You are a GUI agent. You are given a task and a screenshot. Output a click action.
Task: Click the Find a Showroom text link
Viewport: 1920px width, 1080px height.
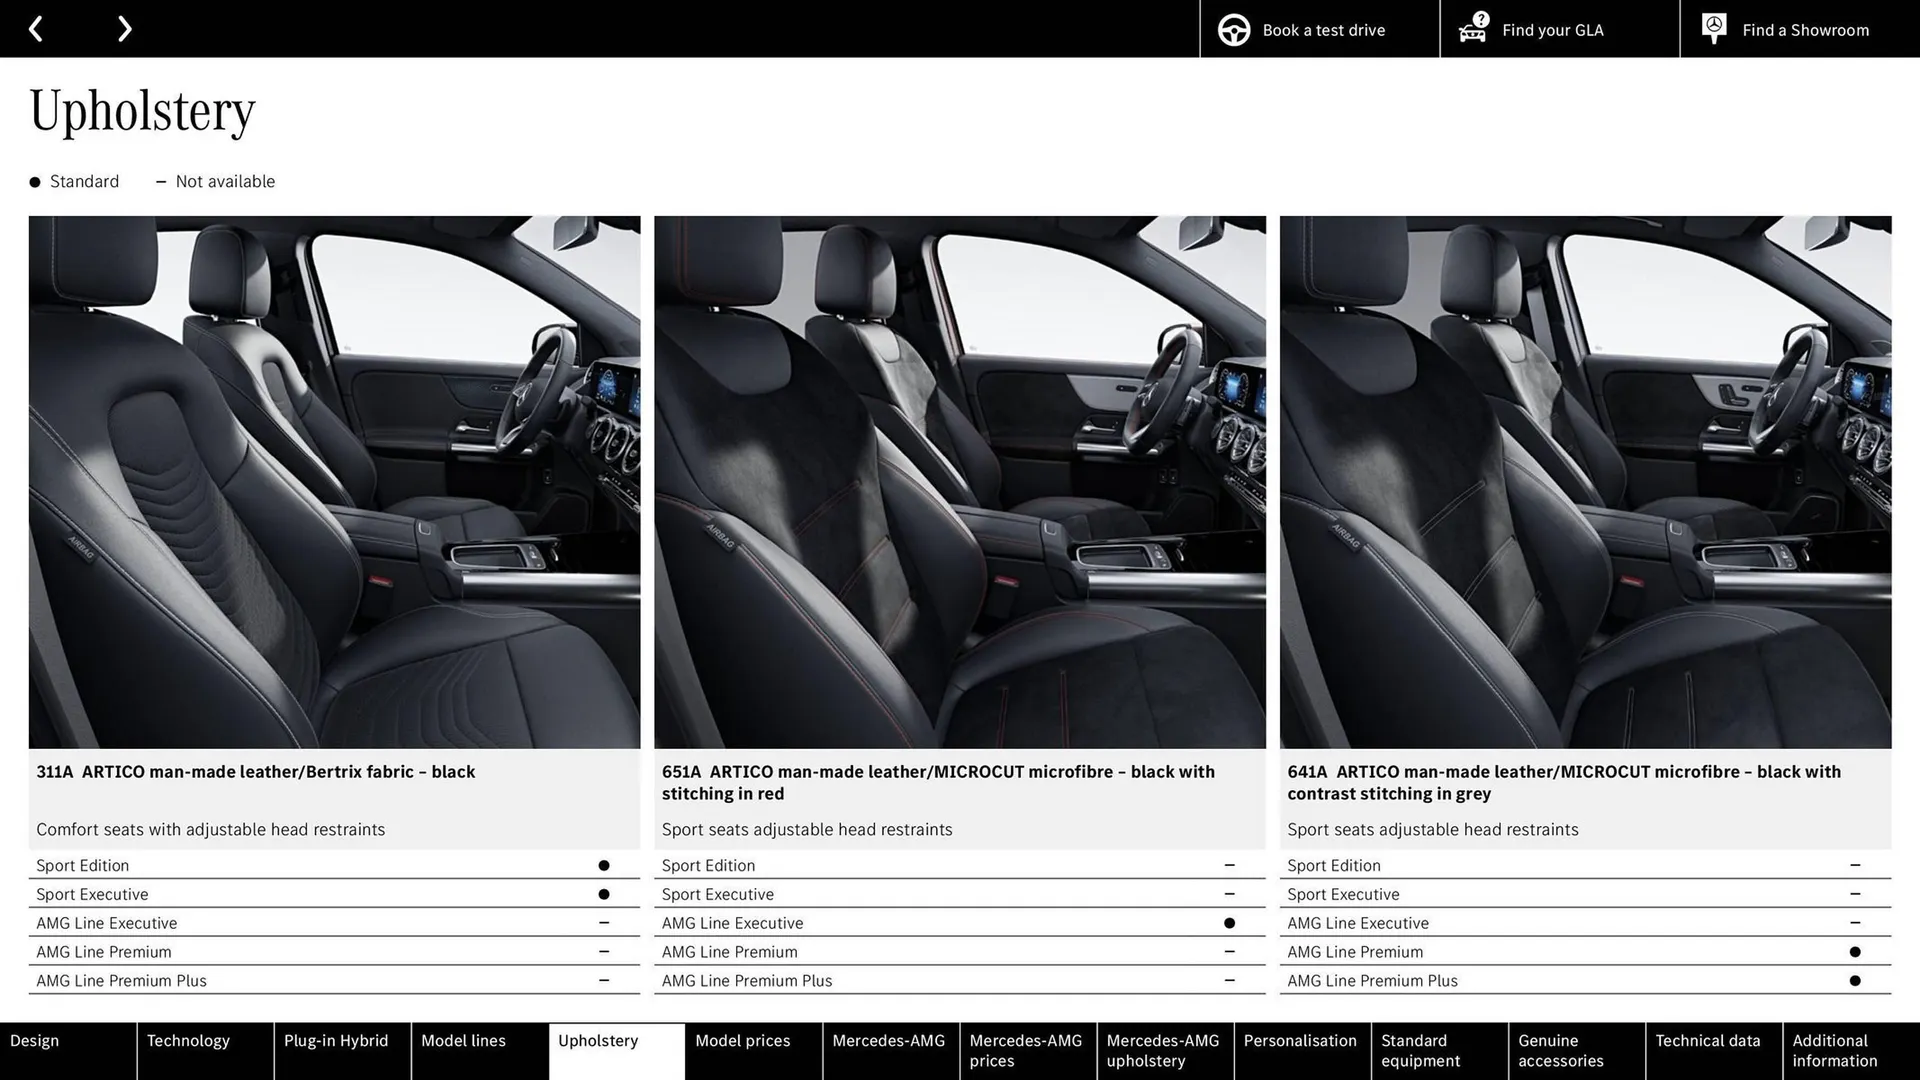1805,29
